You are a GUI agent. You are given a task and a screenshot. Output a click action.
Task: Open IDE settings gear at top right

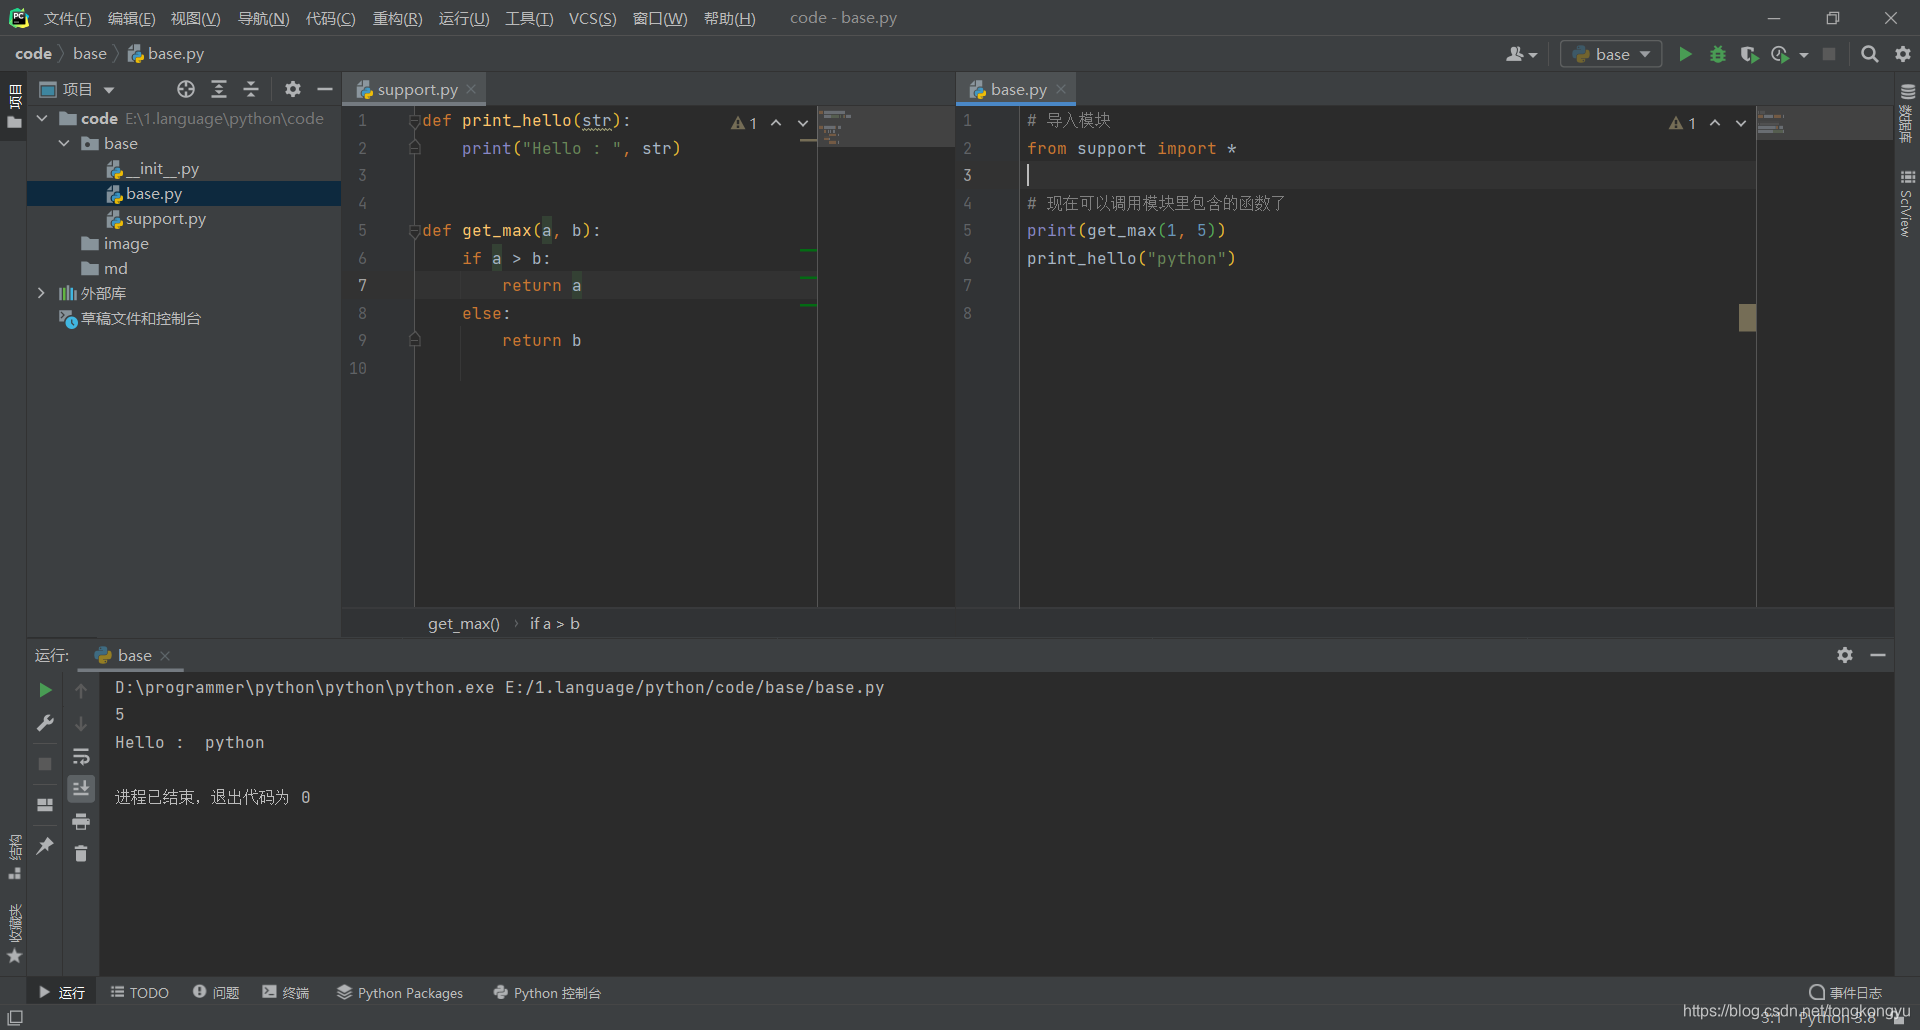click(x=1903, y=54)
